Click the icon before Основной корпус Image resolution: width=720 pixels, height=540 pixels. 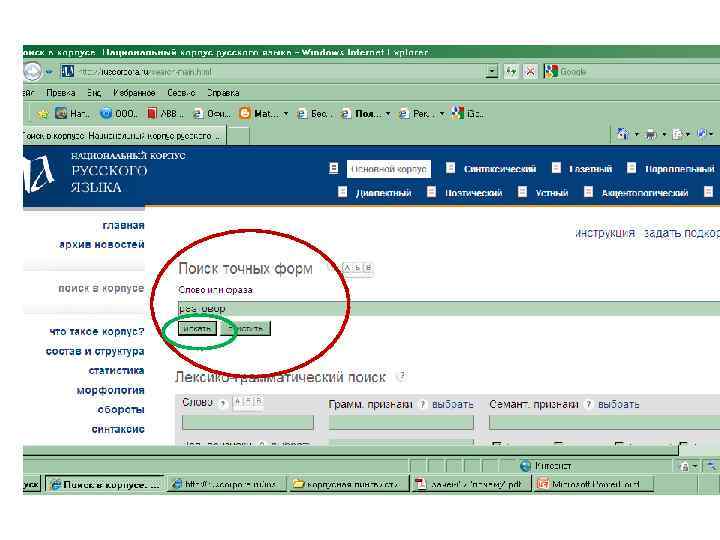(334, 169)
